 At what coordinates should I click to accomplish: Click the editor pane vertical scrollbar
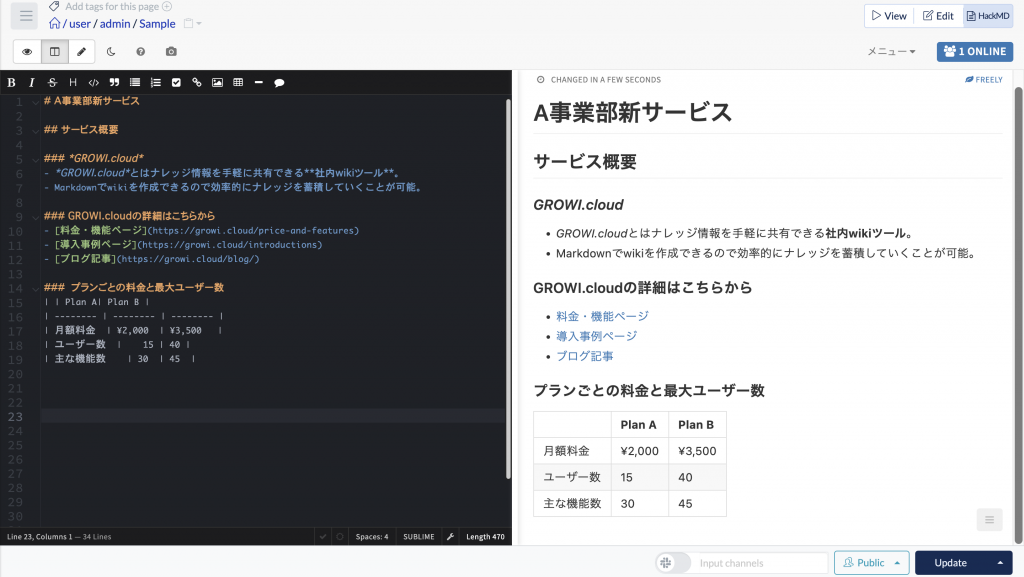[508, 289]
